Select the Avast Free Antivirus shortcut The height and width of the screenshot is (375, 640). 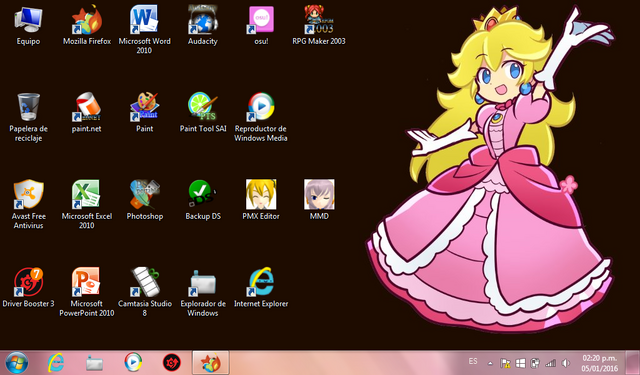click(x=28, y=204)
